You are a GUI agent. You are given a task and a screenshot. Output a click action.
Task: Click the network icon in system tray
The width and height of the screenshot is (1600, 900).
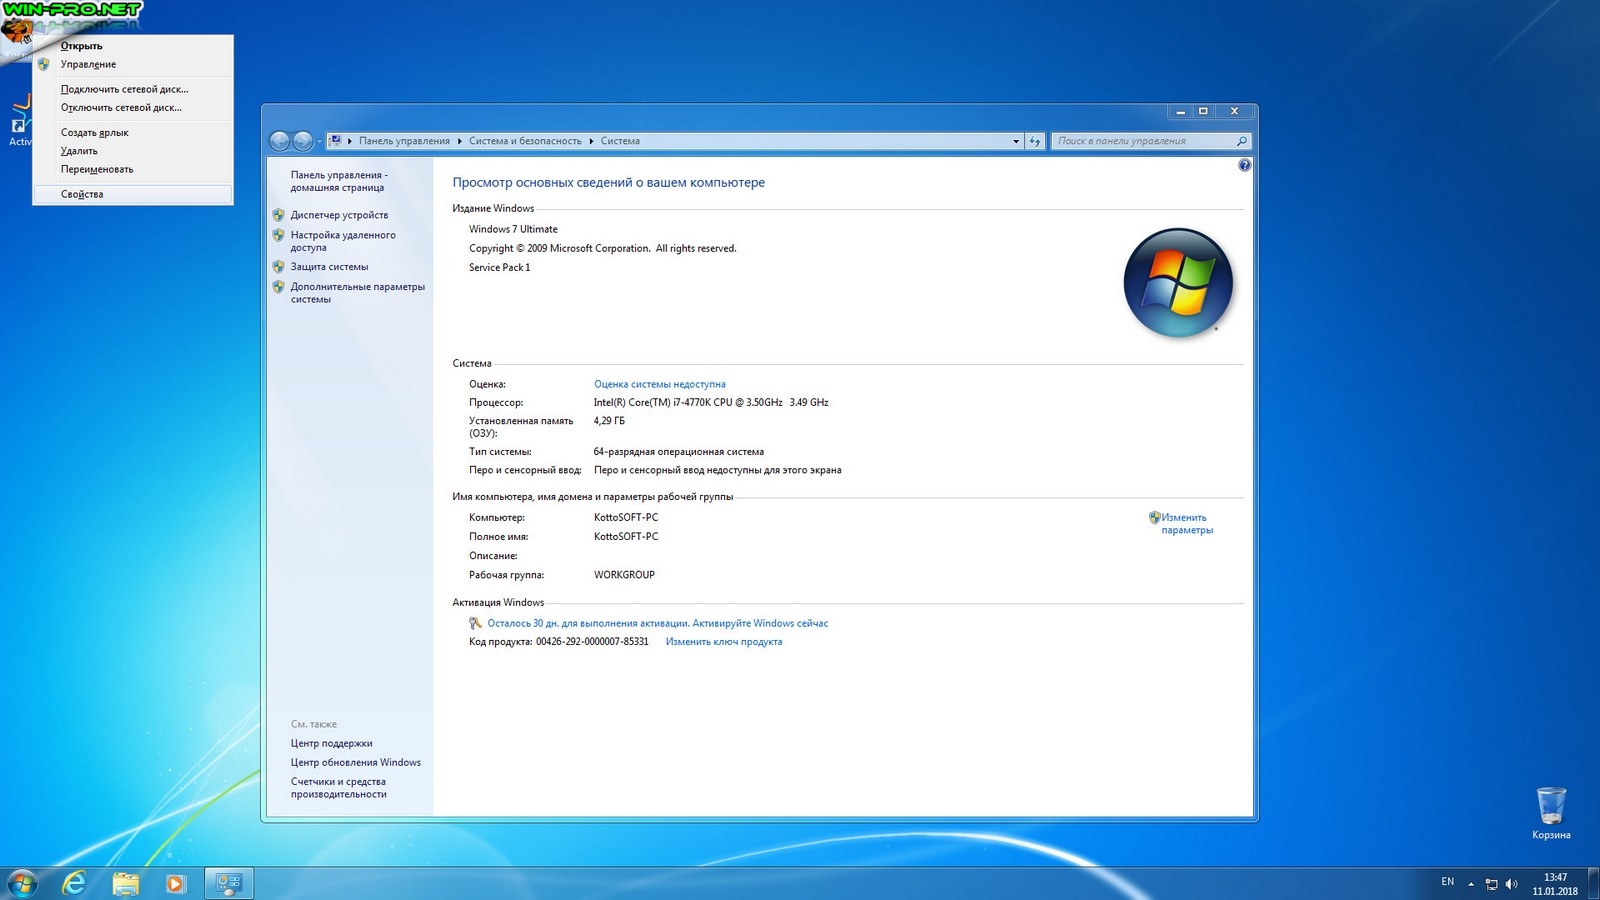[x=1491, y=884]
